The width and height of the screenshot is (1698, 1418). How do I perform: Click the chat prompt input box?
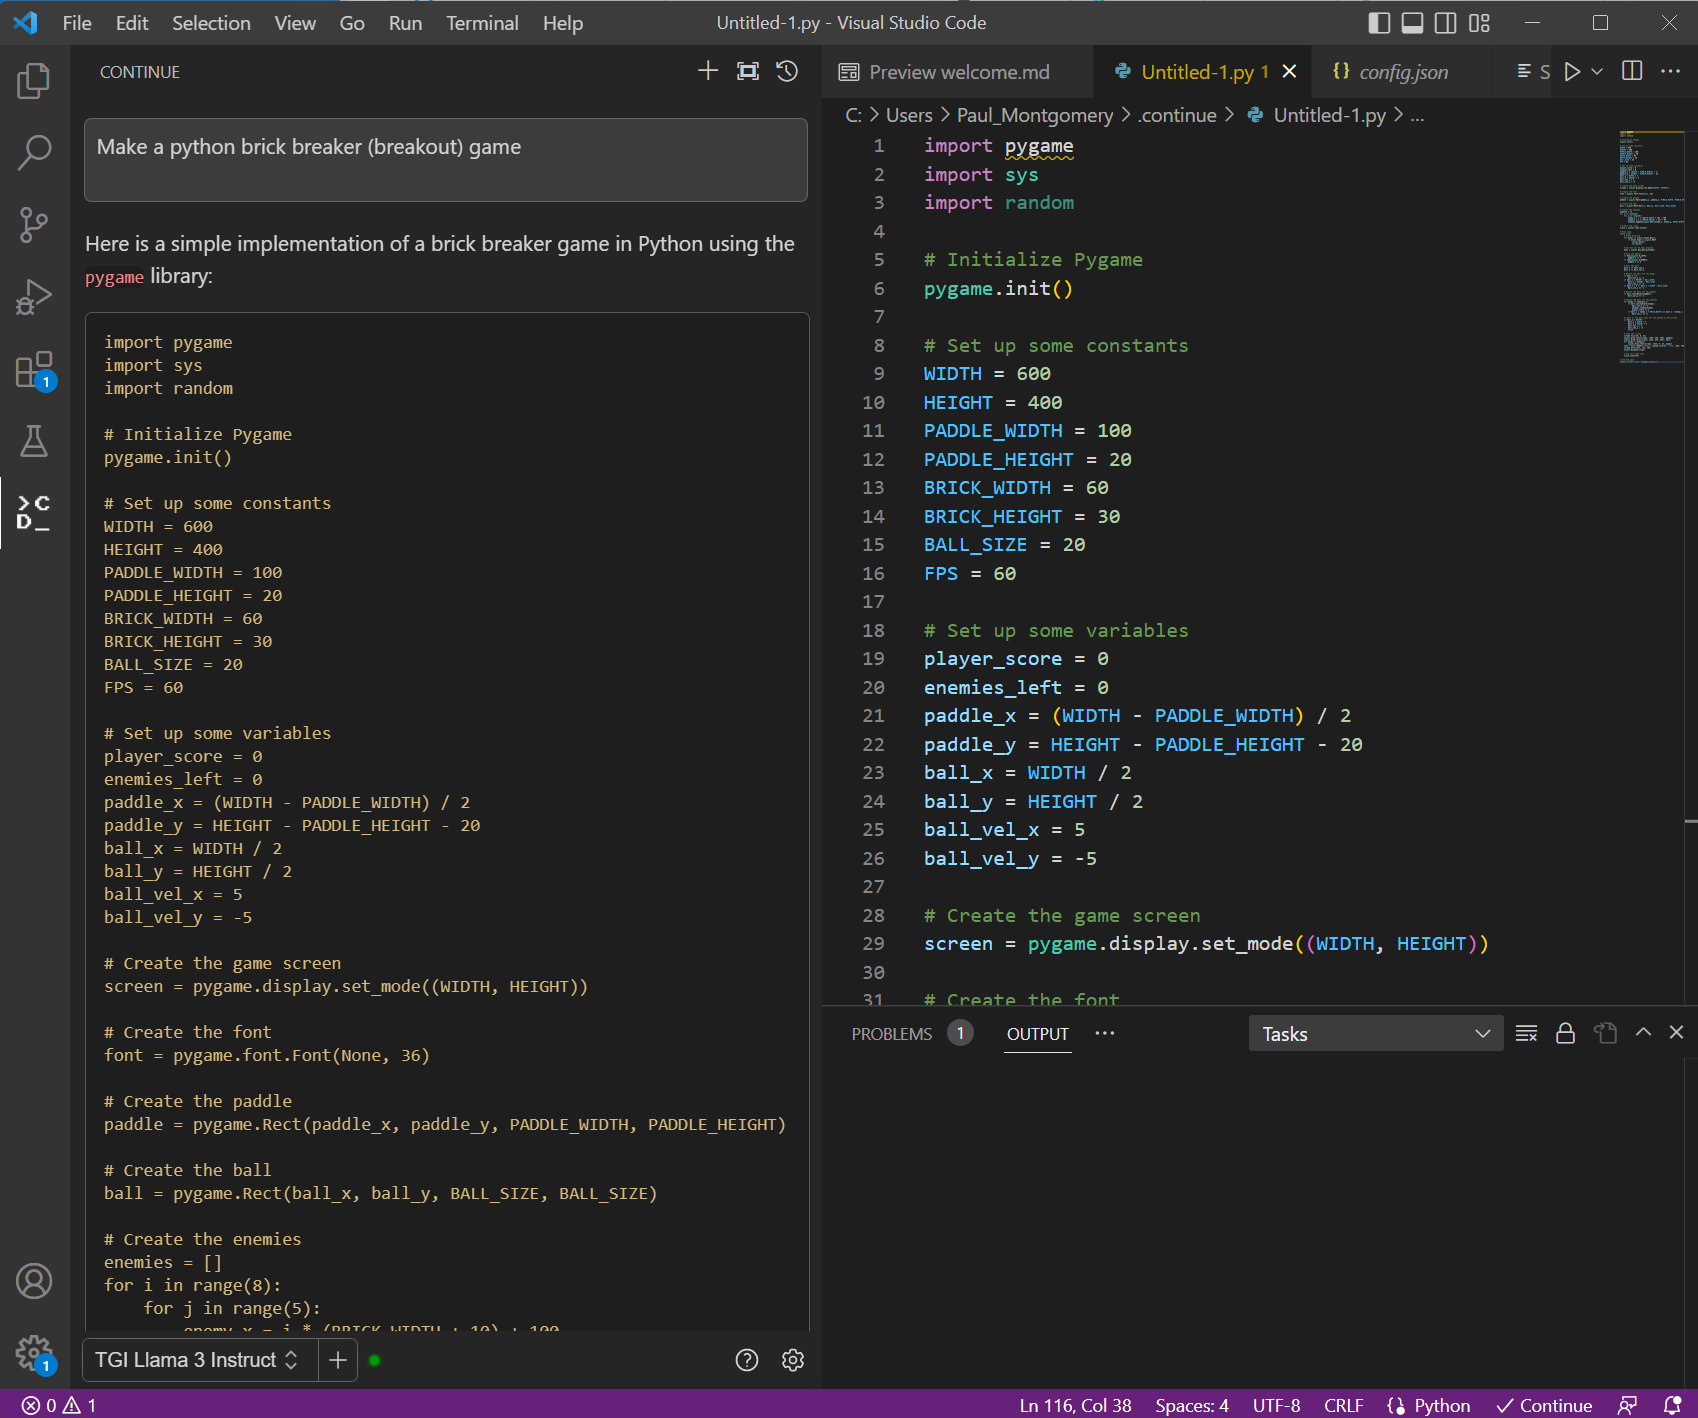click(446, 160)
